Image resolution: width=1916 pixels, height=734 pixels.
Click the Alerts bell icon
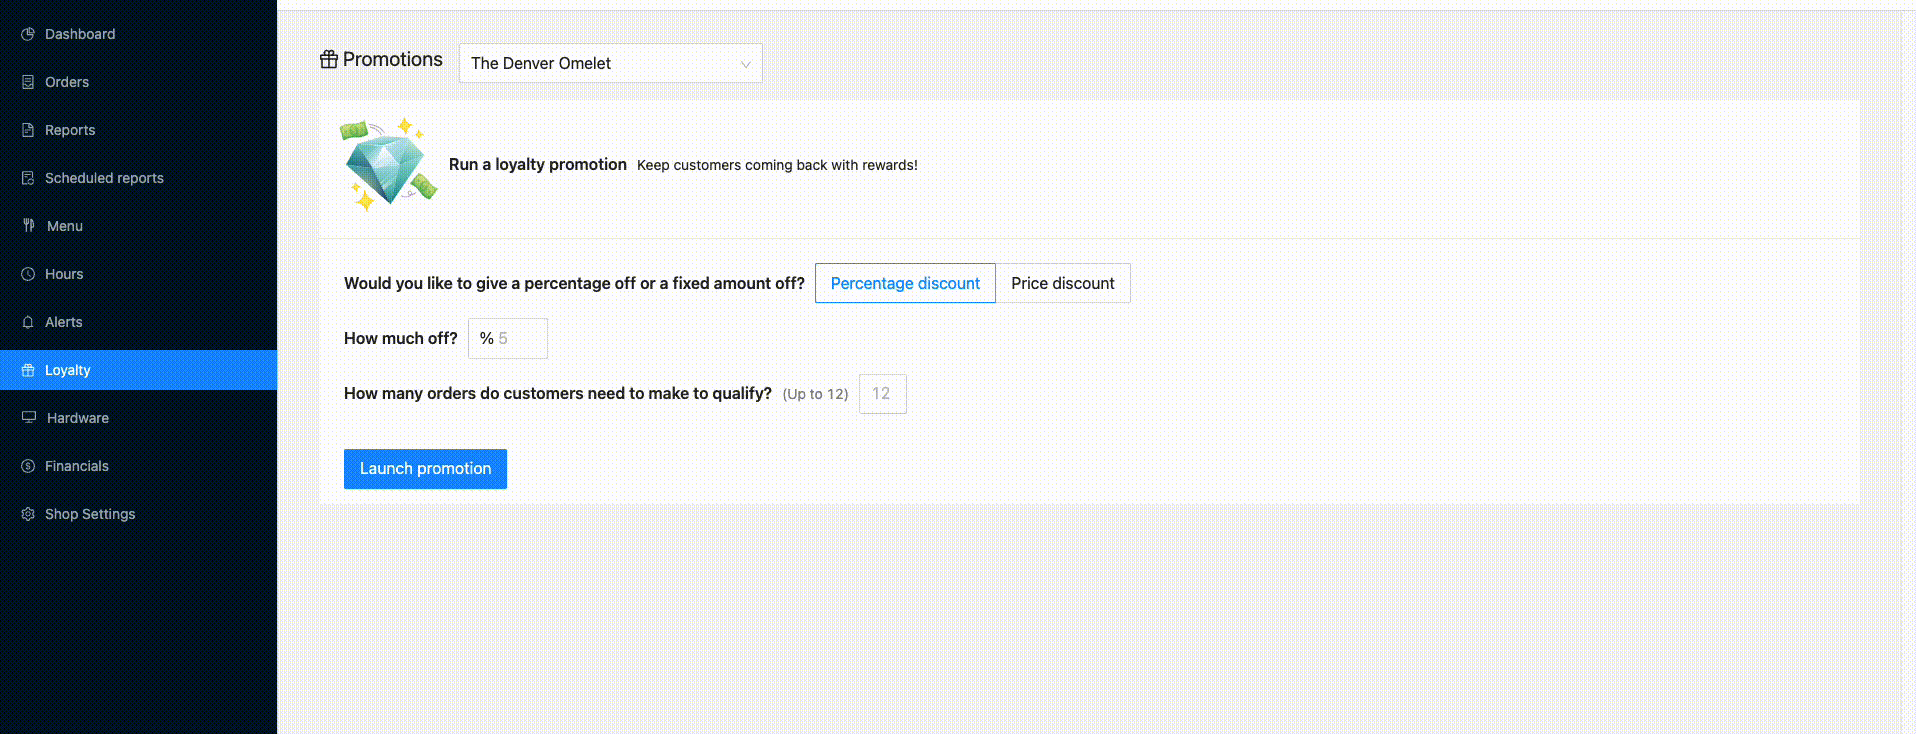(x=28, y=322)
